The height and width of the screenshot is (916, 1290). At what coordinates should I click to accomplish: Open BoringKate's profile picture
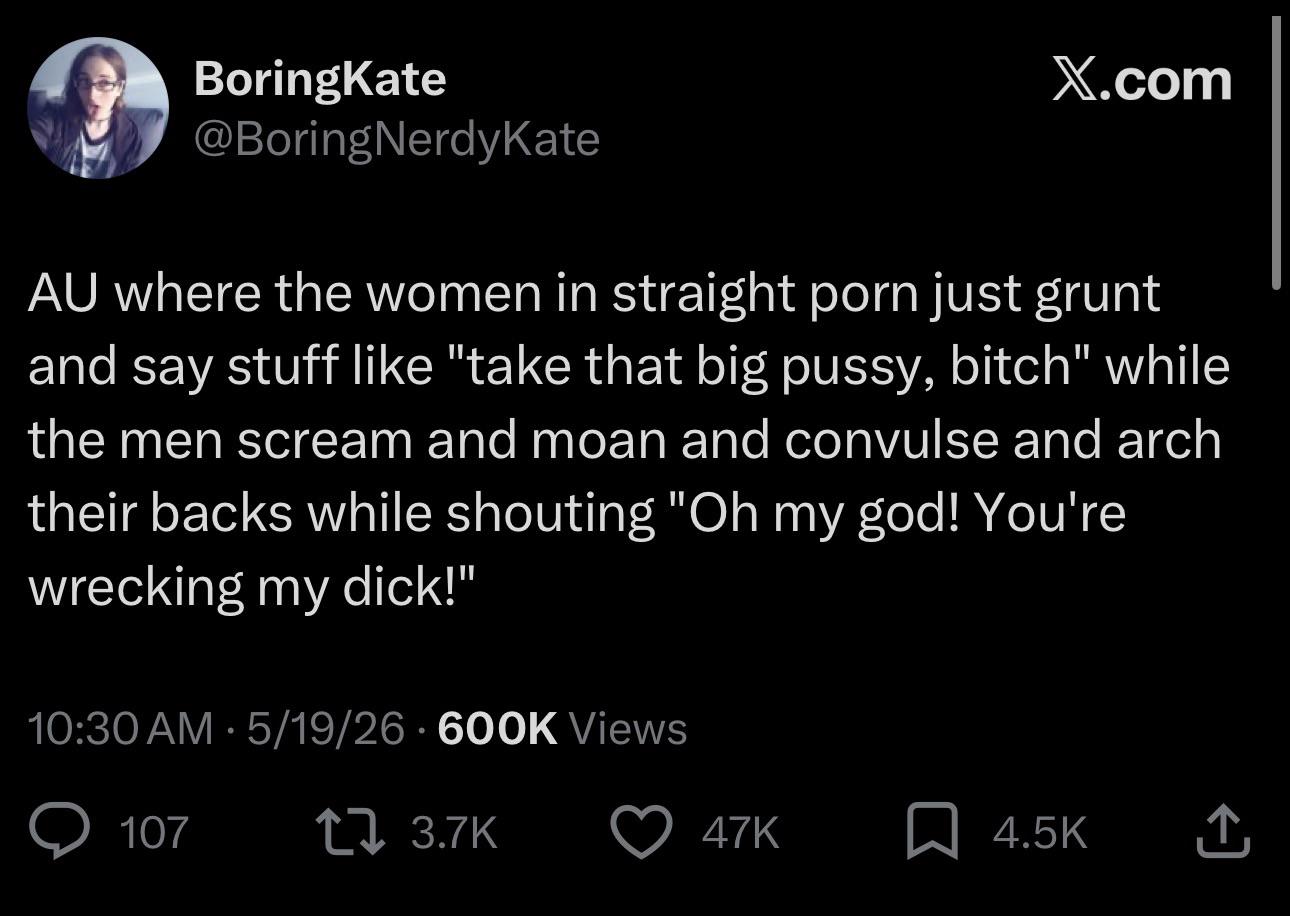[97, 108]
